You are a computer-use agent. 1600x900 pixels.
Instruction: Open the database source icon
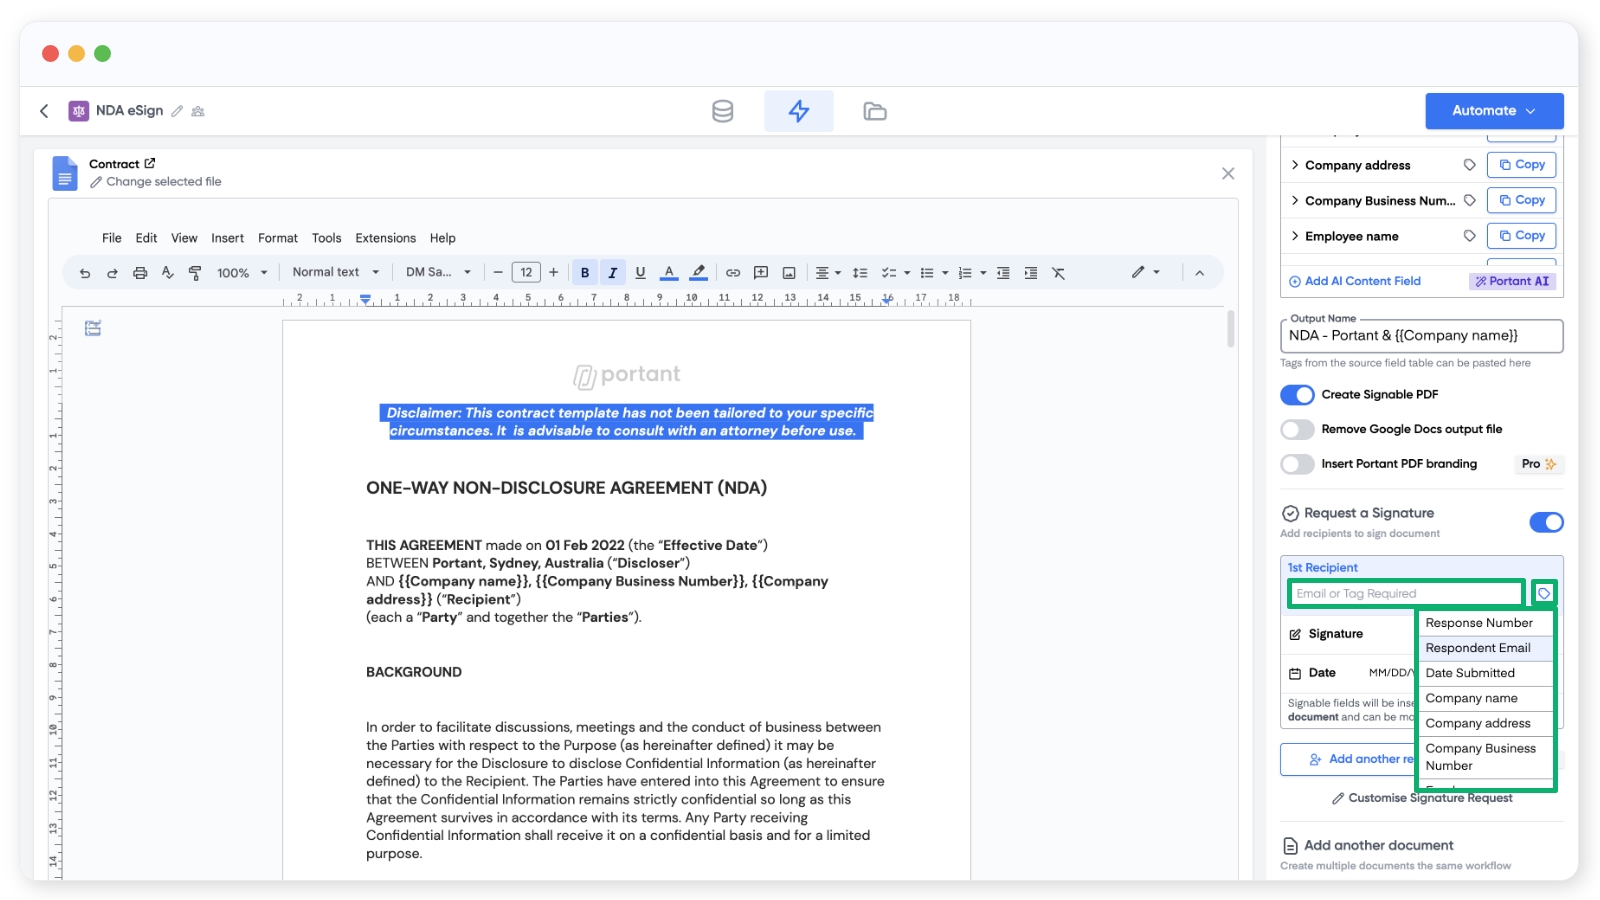click(722, 111)
